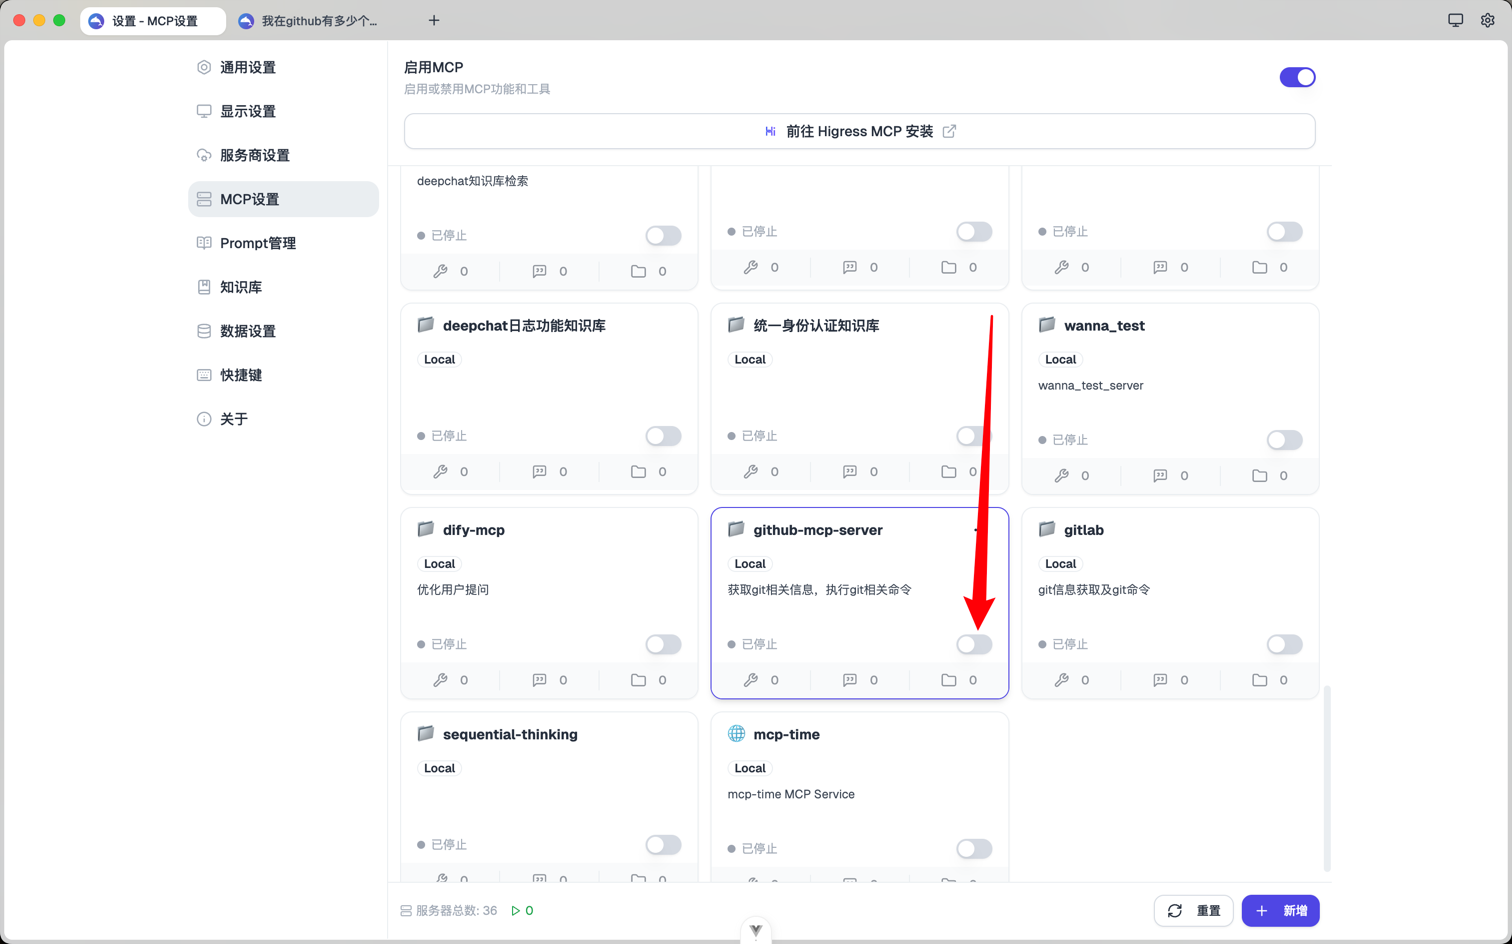Click the gitlab card title

pos(1084,530)
